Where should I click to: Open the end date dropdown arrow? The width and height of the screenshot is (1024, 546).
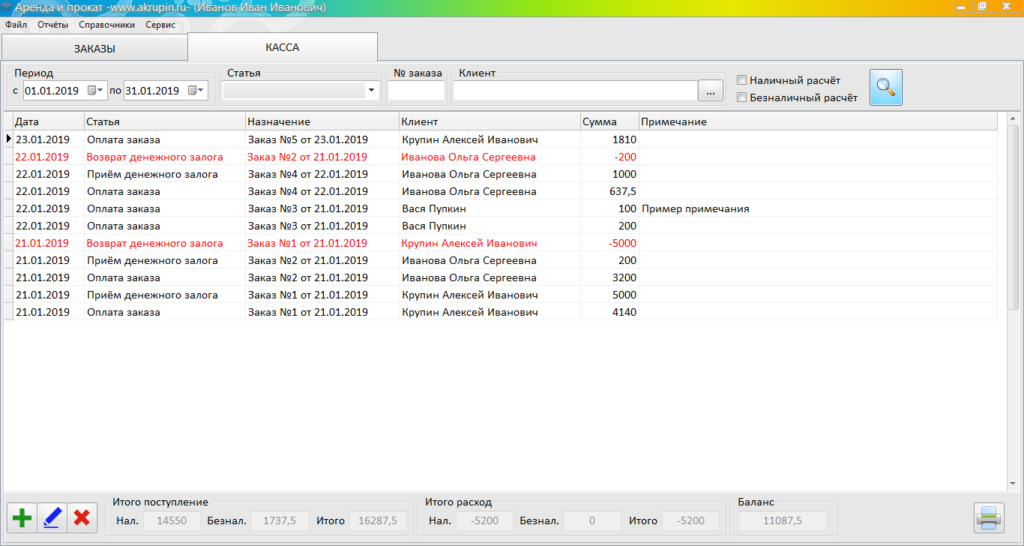click(202, 91)
